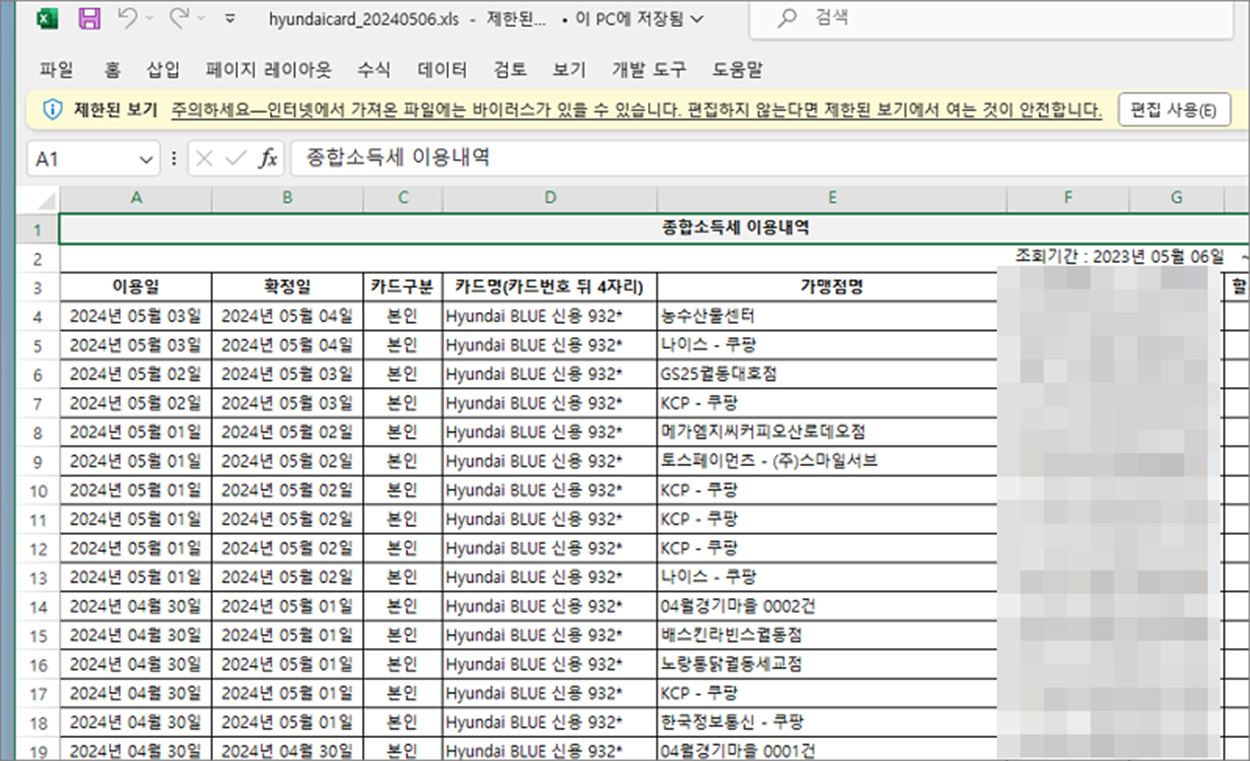The height and width of the screenshot is (761, 1250).
Task: Click 이용일 cell in row 4
Action: pyautogui.click(x=136, y=316)
